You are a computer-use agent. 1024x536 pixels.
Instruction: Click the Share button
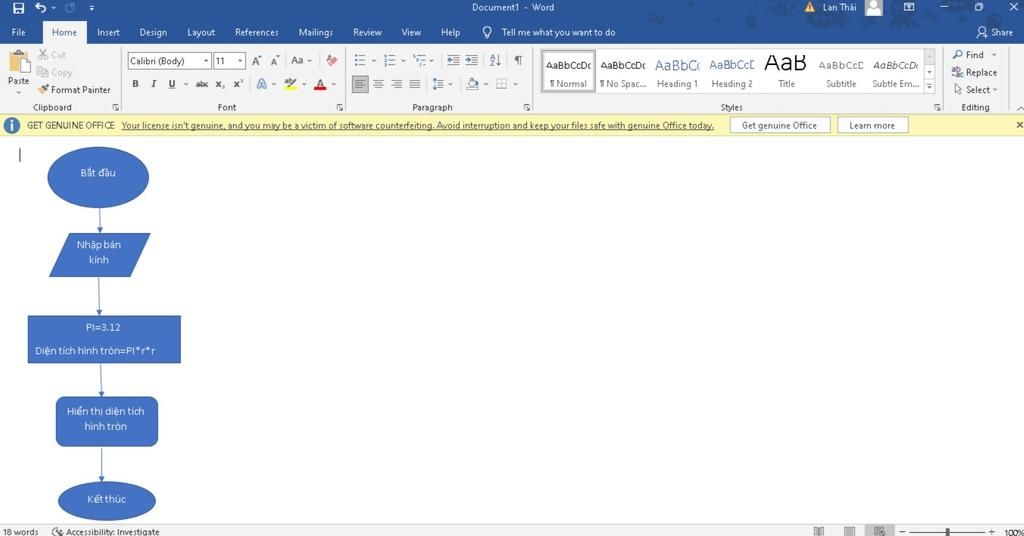click(995, 32)
